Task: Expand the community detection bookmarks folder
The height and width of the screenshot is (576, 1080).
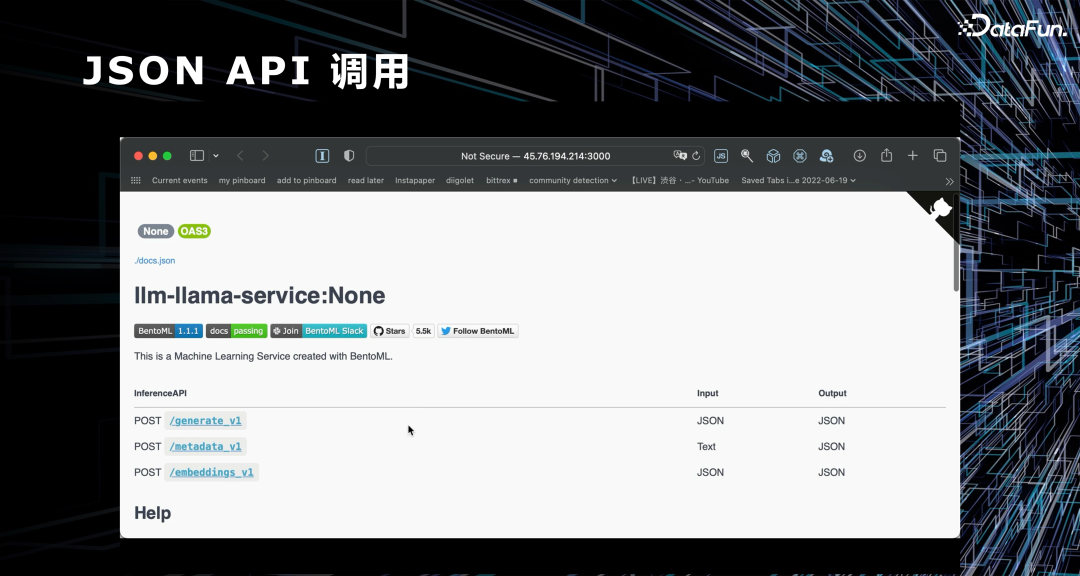Action: tap(573, 181)
